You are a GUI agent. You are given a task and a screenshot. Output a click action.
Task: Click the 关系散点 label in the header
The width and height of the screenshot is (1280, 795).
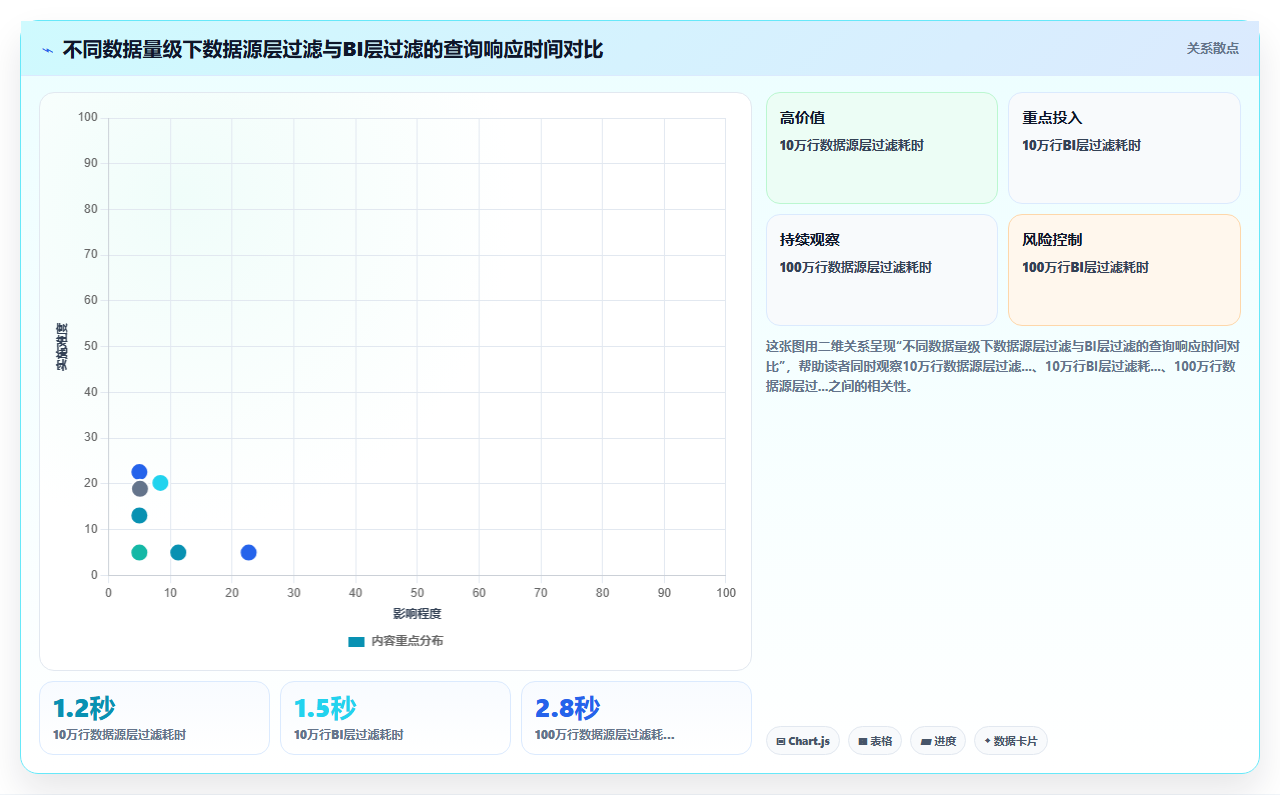point(1212,48)
